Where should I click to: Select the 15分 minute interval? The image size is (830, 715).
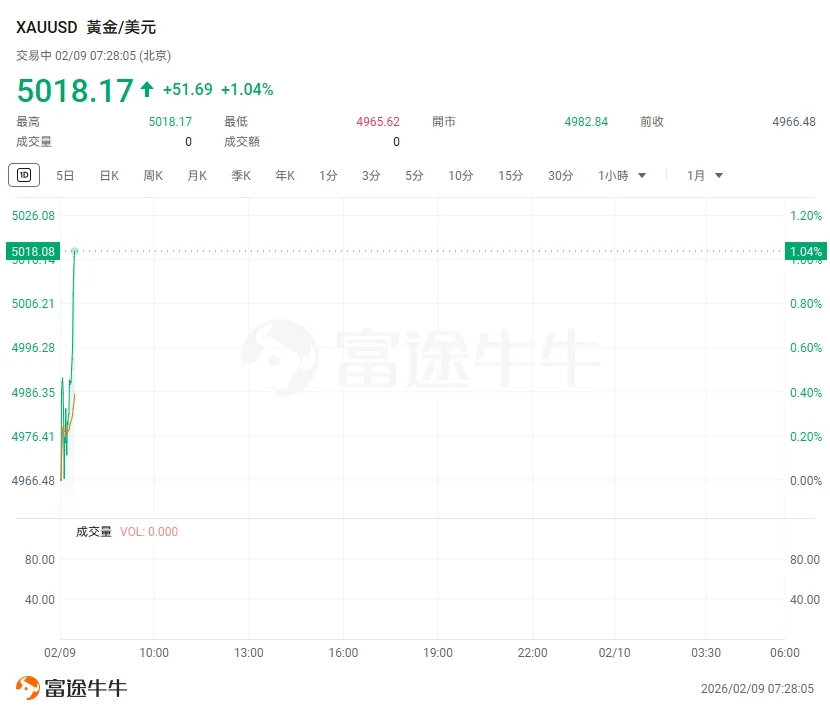click(x=511, y=176)
